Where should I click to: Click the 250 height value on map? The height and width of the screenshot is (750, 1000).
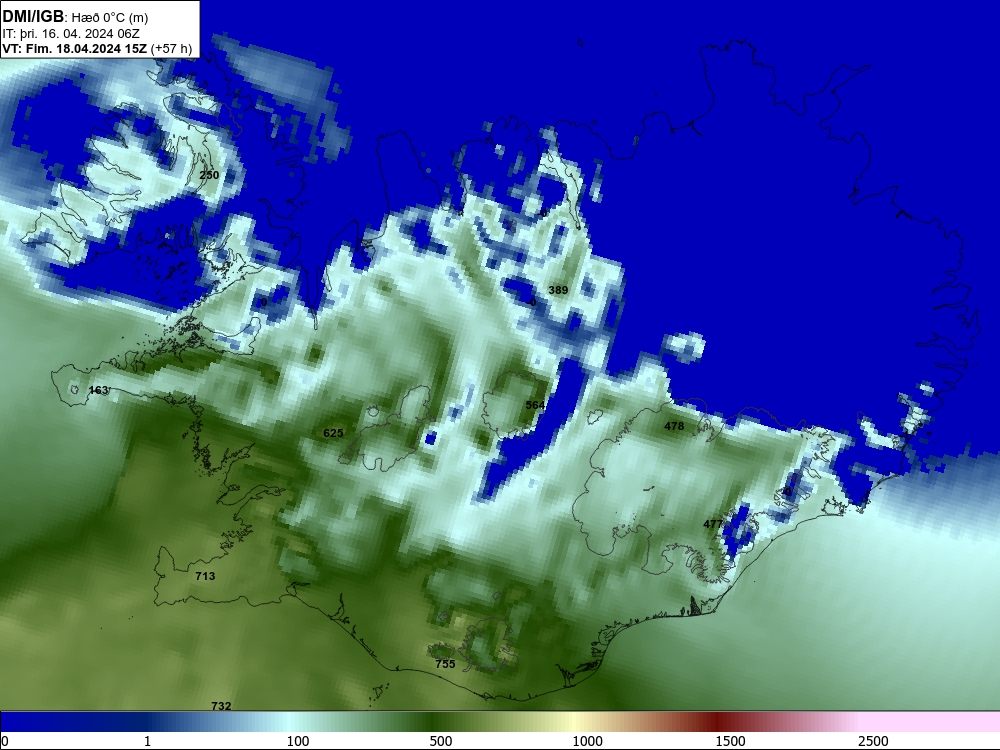[x=209, y=175]
